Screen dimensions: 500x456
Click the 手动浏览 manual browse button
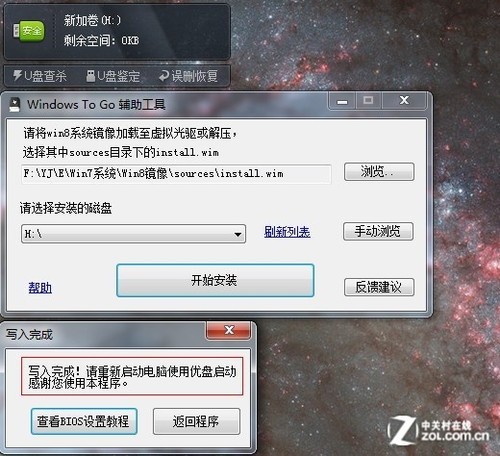[x=378, y=231]
